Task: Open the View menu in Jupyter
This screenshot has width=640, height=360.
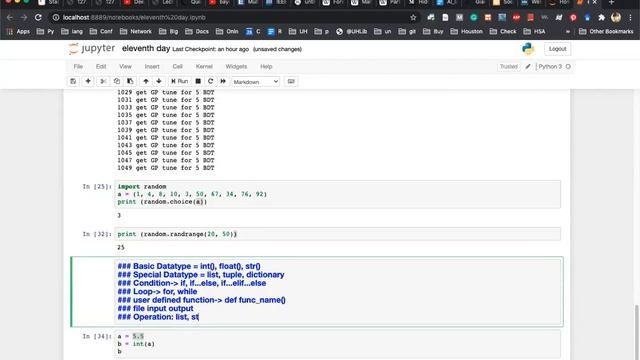Action: 125,67
